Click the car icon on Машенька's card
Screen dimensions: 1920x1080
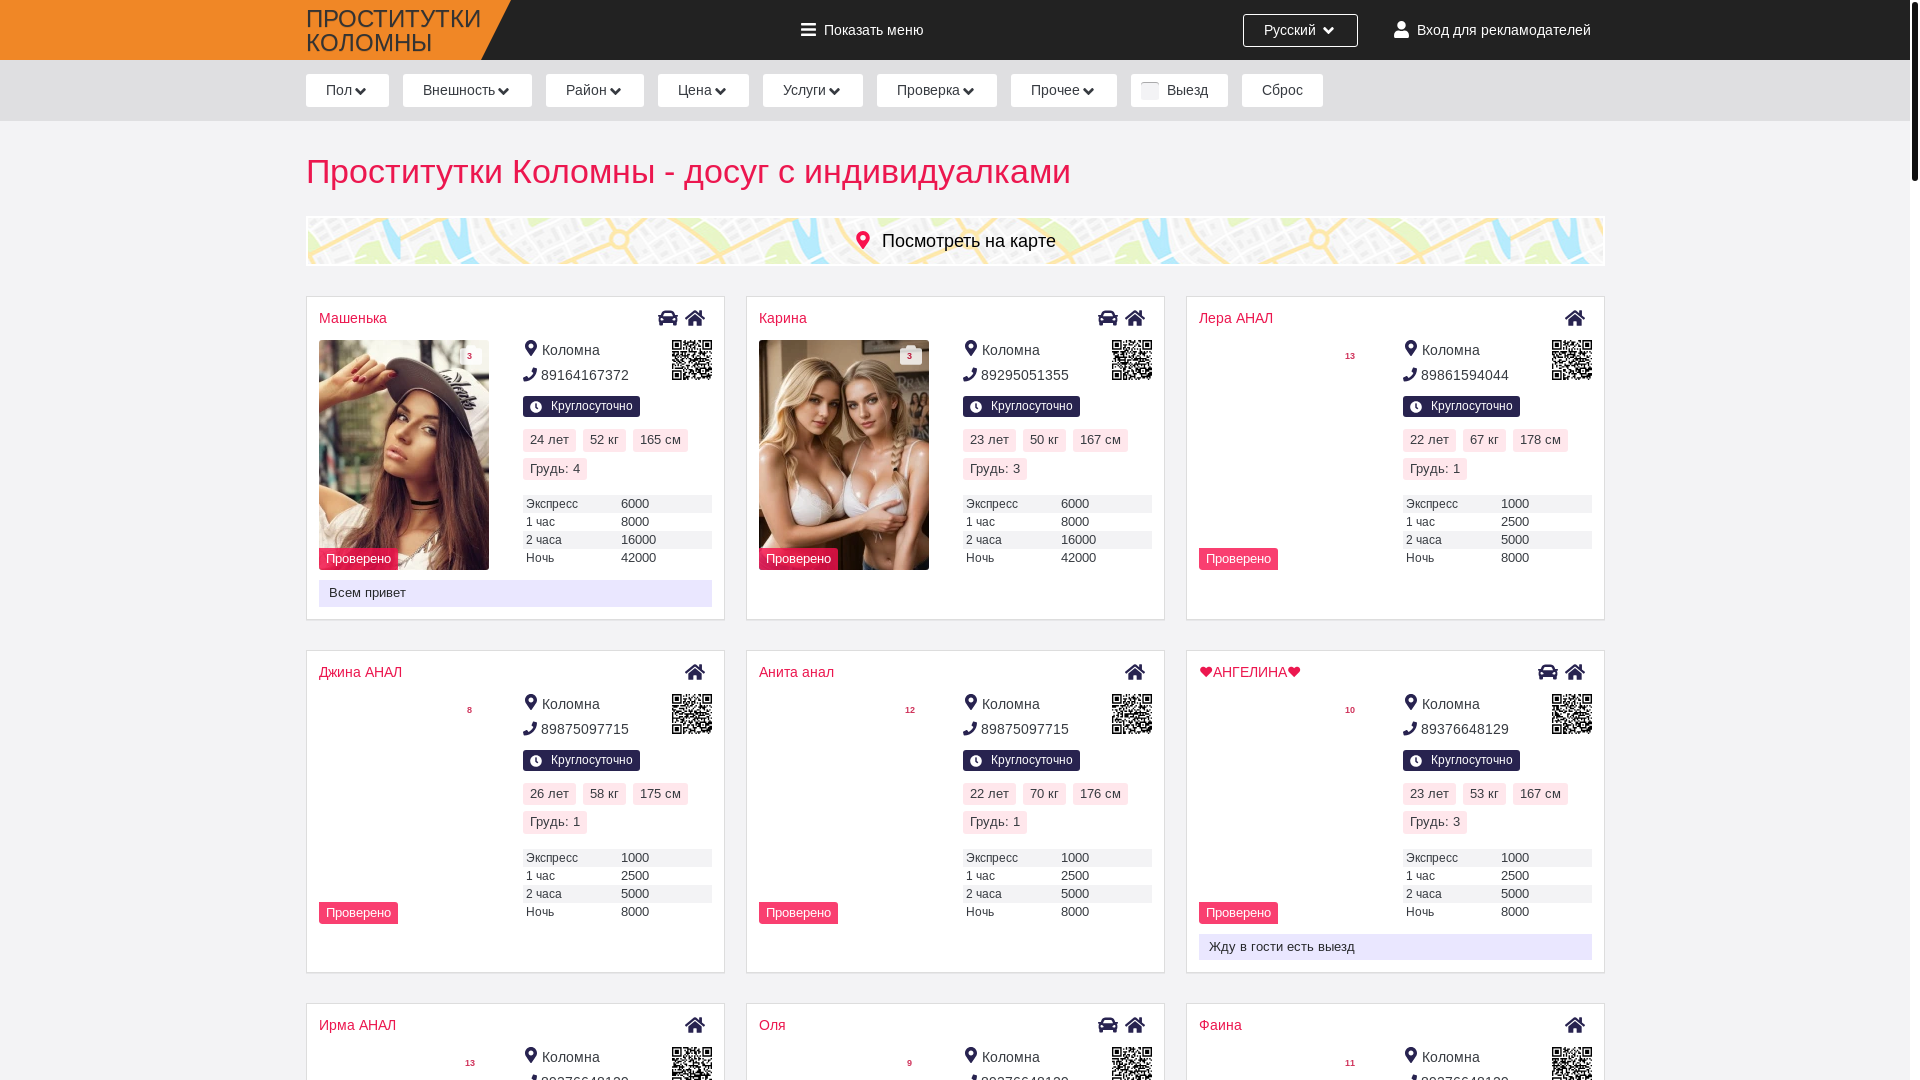coord(668,318)
